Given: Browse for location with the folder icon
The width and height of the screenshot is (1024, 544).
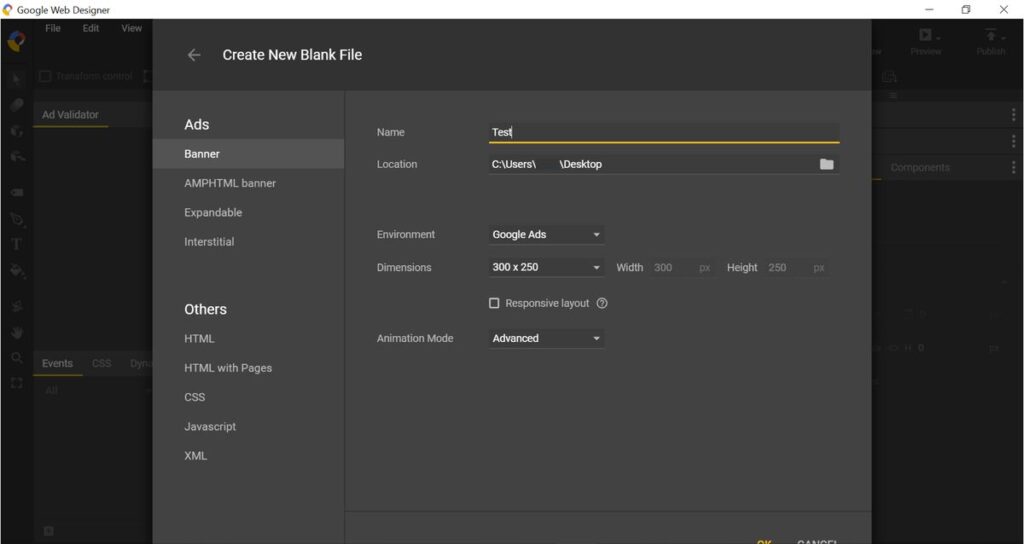Looking at the screenshot, I should 827,164.
